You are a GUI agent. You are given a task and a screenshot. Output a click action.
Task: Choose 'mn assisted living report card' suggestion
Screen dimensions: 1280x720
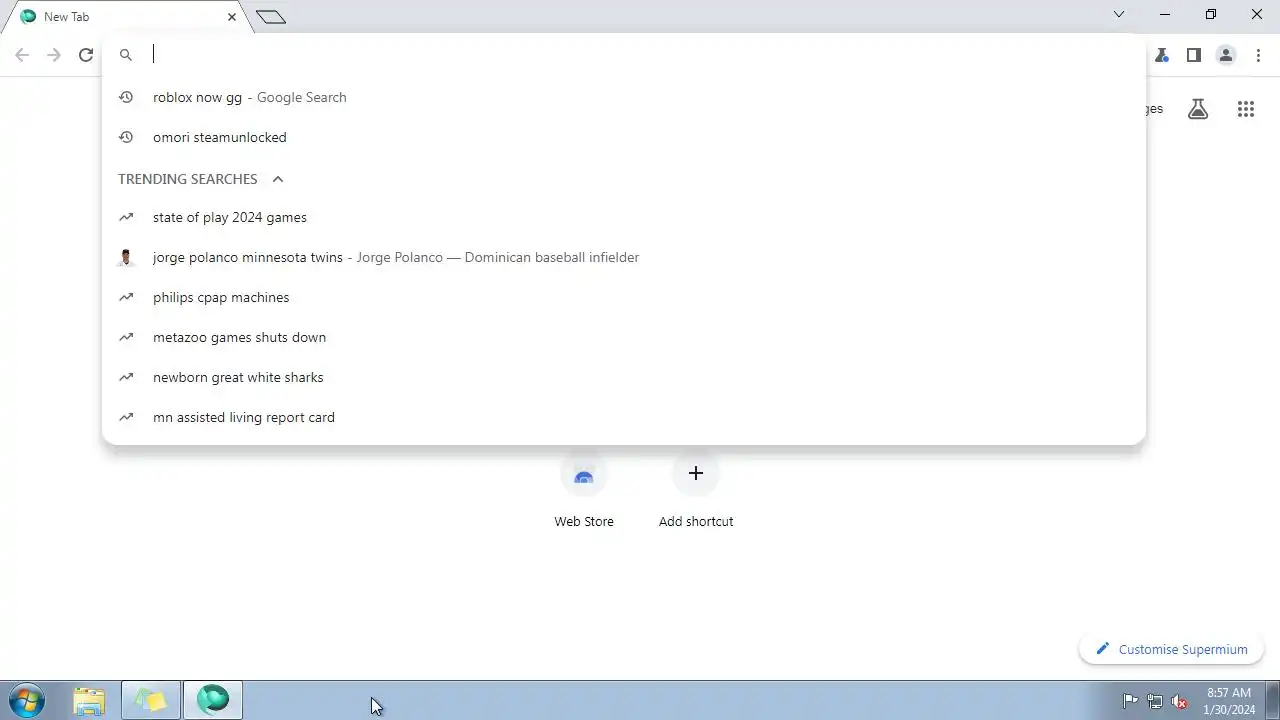coord(624,417)
